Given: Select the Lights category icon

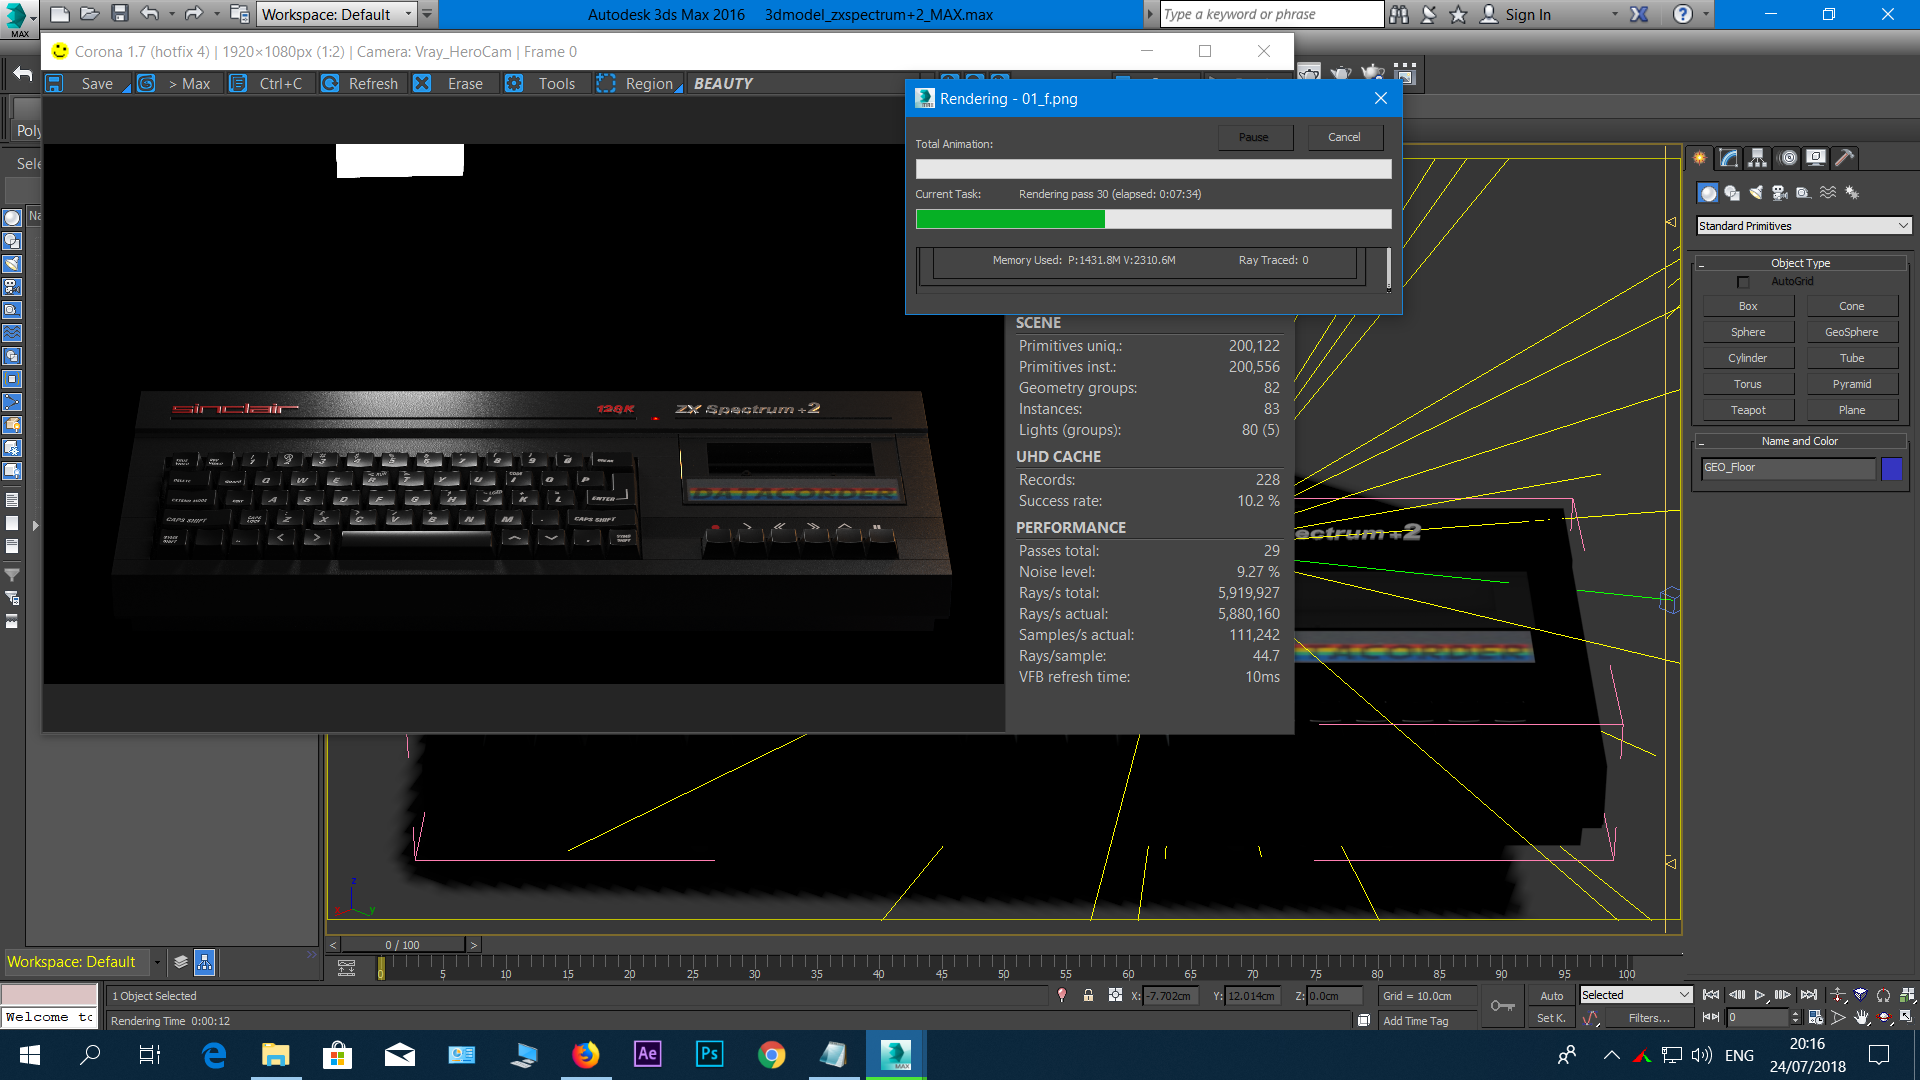Looking at the screenshot, I should (x=1756, y=193).
